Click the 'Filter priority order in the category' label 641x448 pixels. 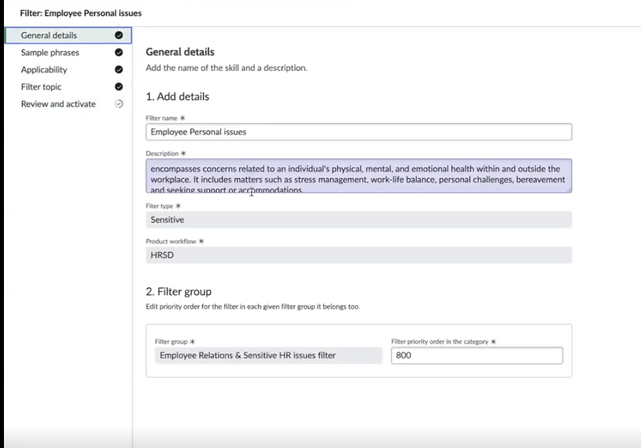pyautogui.click(x=439, y=341)
